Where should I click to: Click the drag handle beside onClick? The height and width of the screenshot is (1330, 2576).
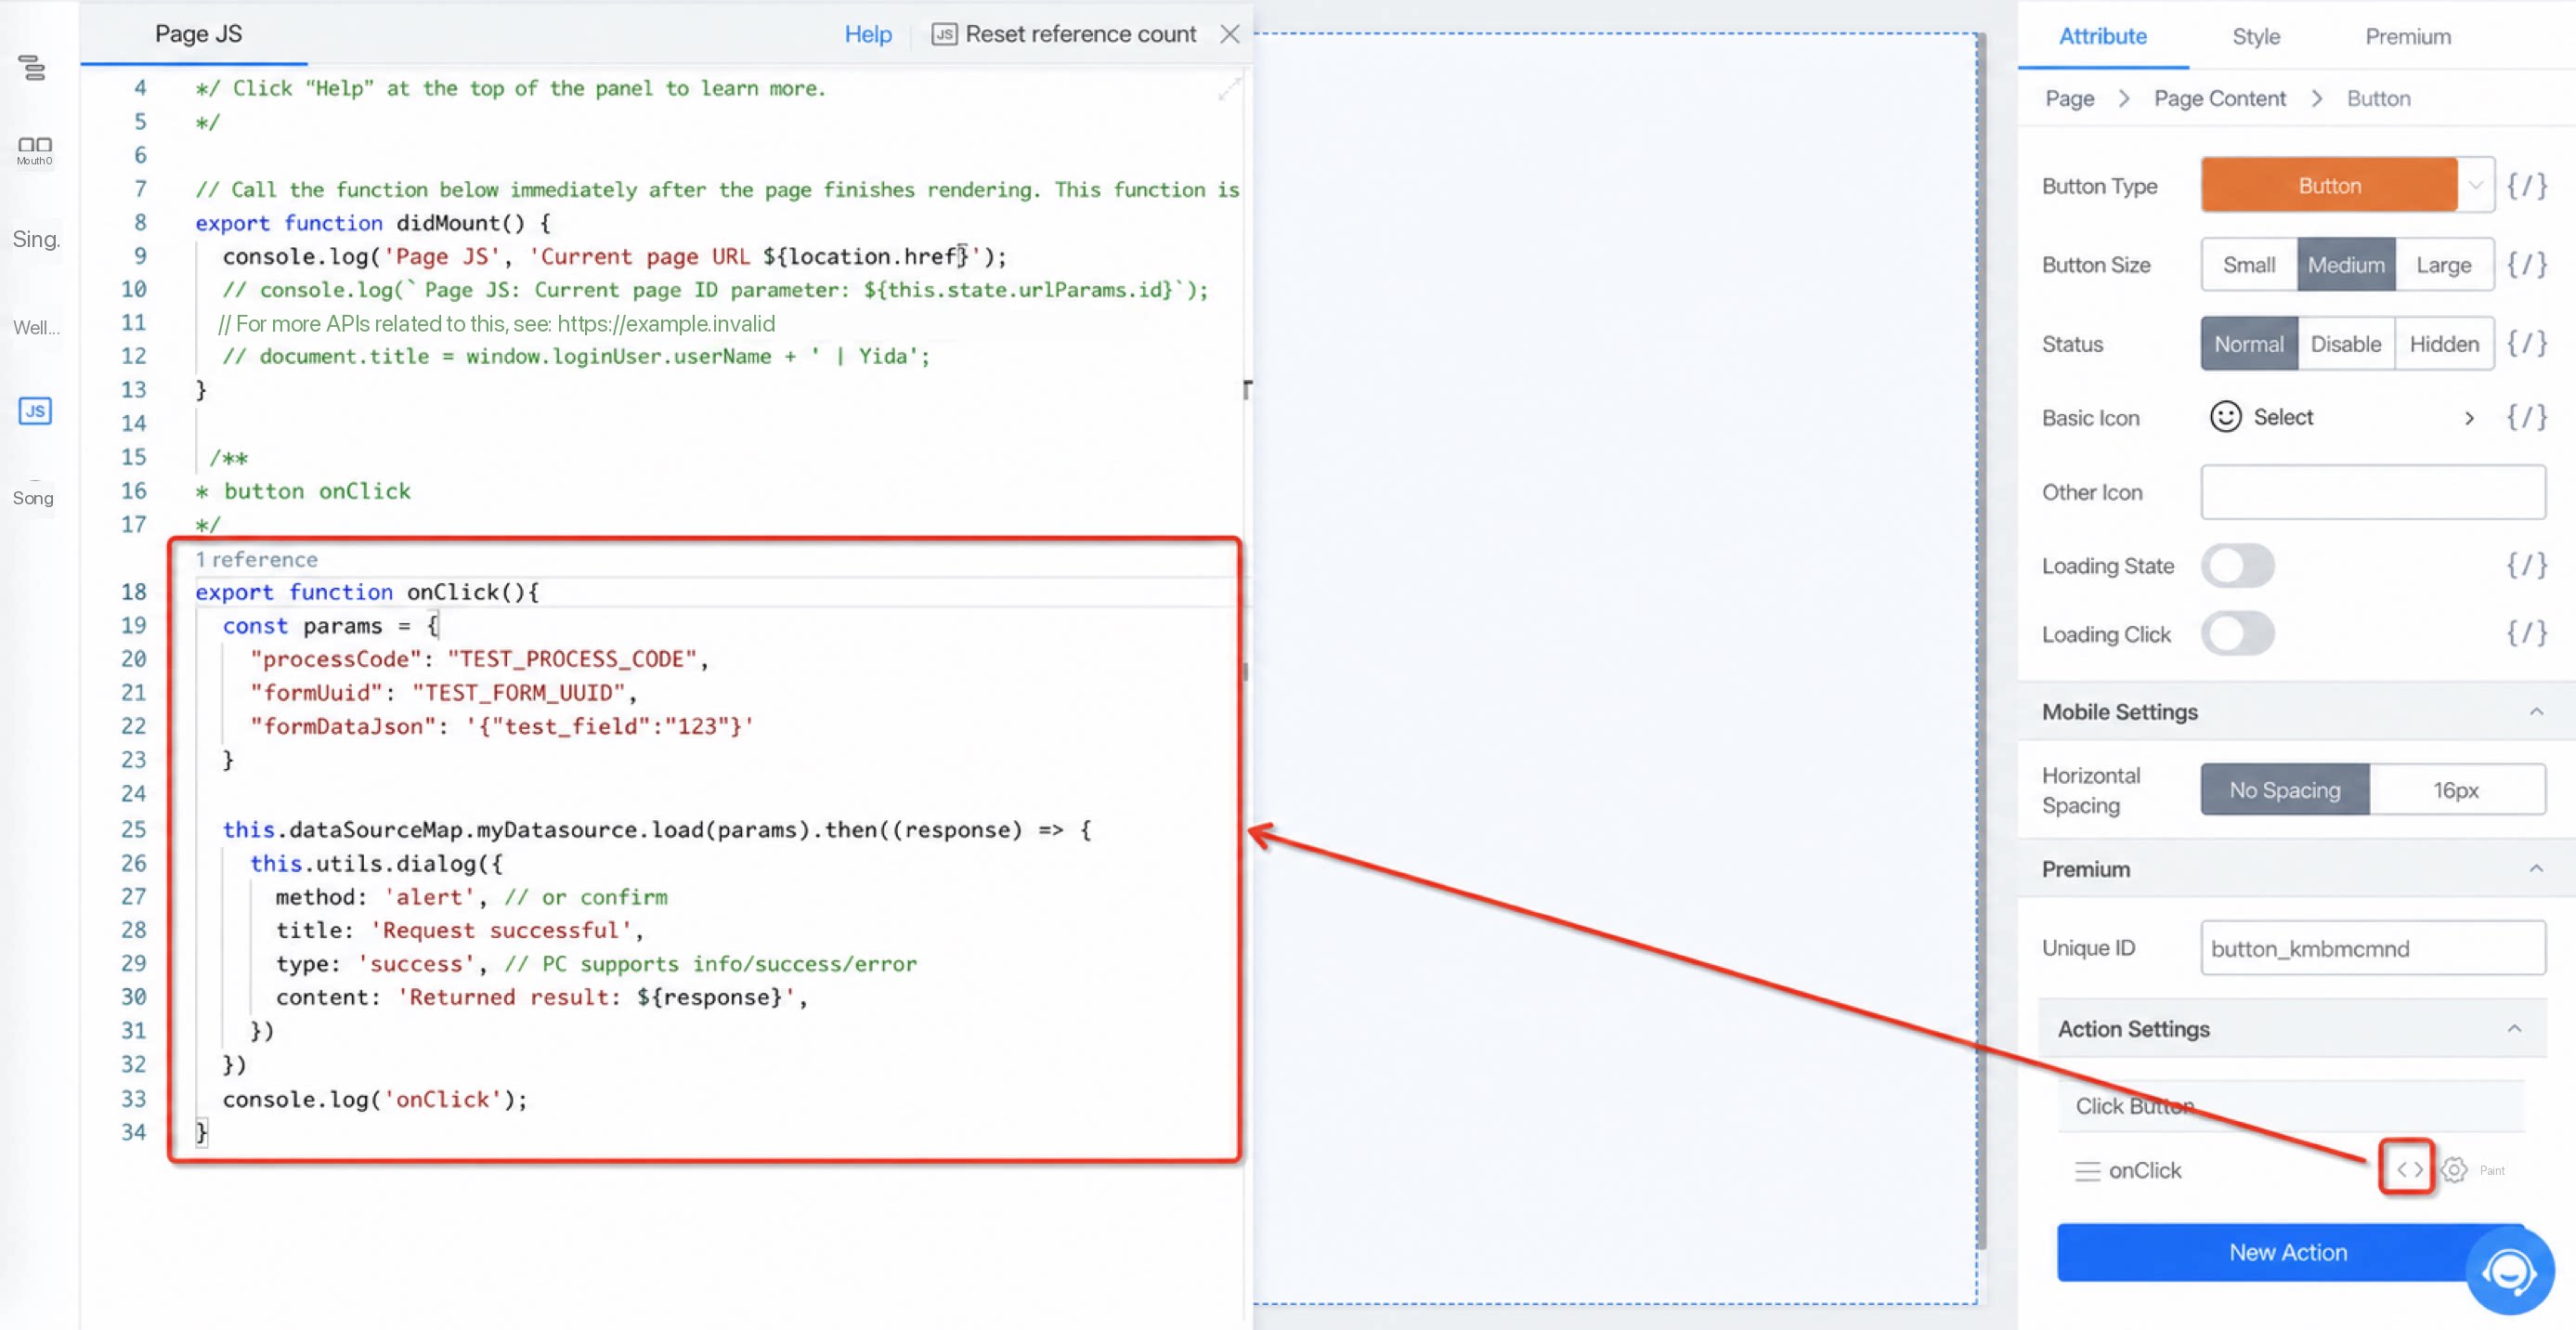coord(2087,1170)
